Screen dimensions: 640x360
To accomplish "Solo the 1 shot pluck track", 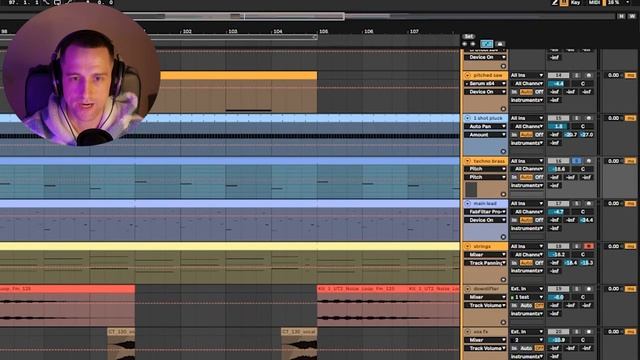I will tap(576, 118).
